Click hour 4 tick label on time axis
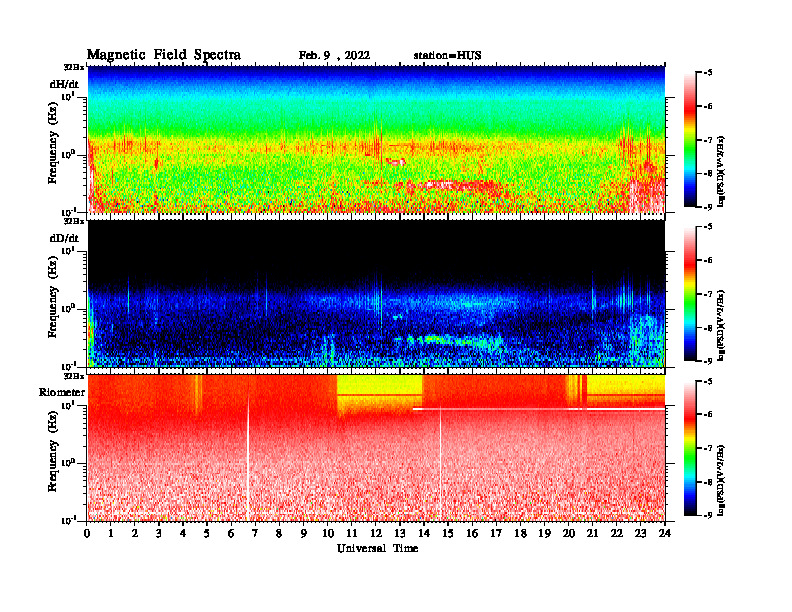 pyautogui.click(x=183, y=533)
